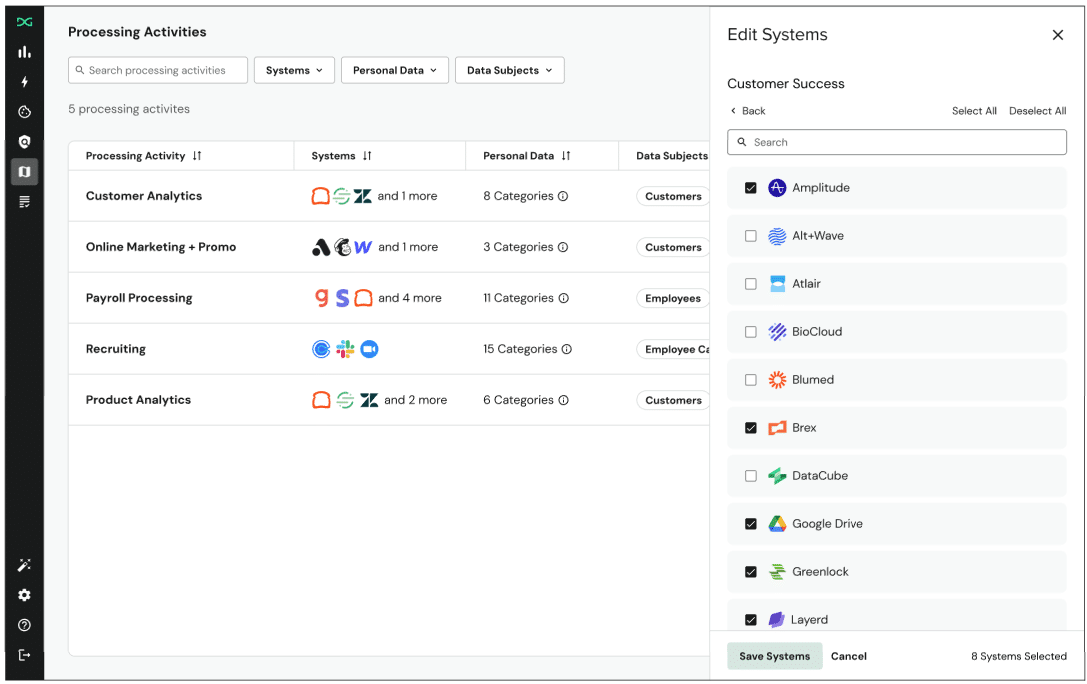Click the cookie icon in left sidebar
Image resolution: width=1087 pixels, height=684 pixels.
24,112
